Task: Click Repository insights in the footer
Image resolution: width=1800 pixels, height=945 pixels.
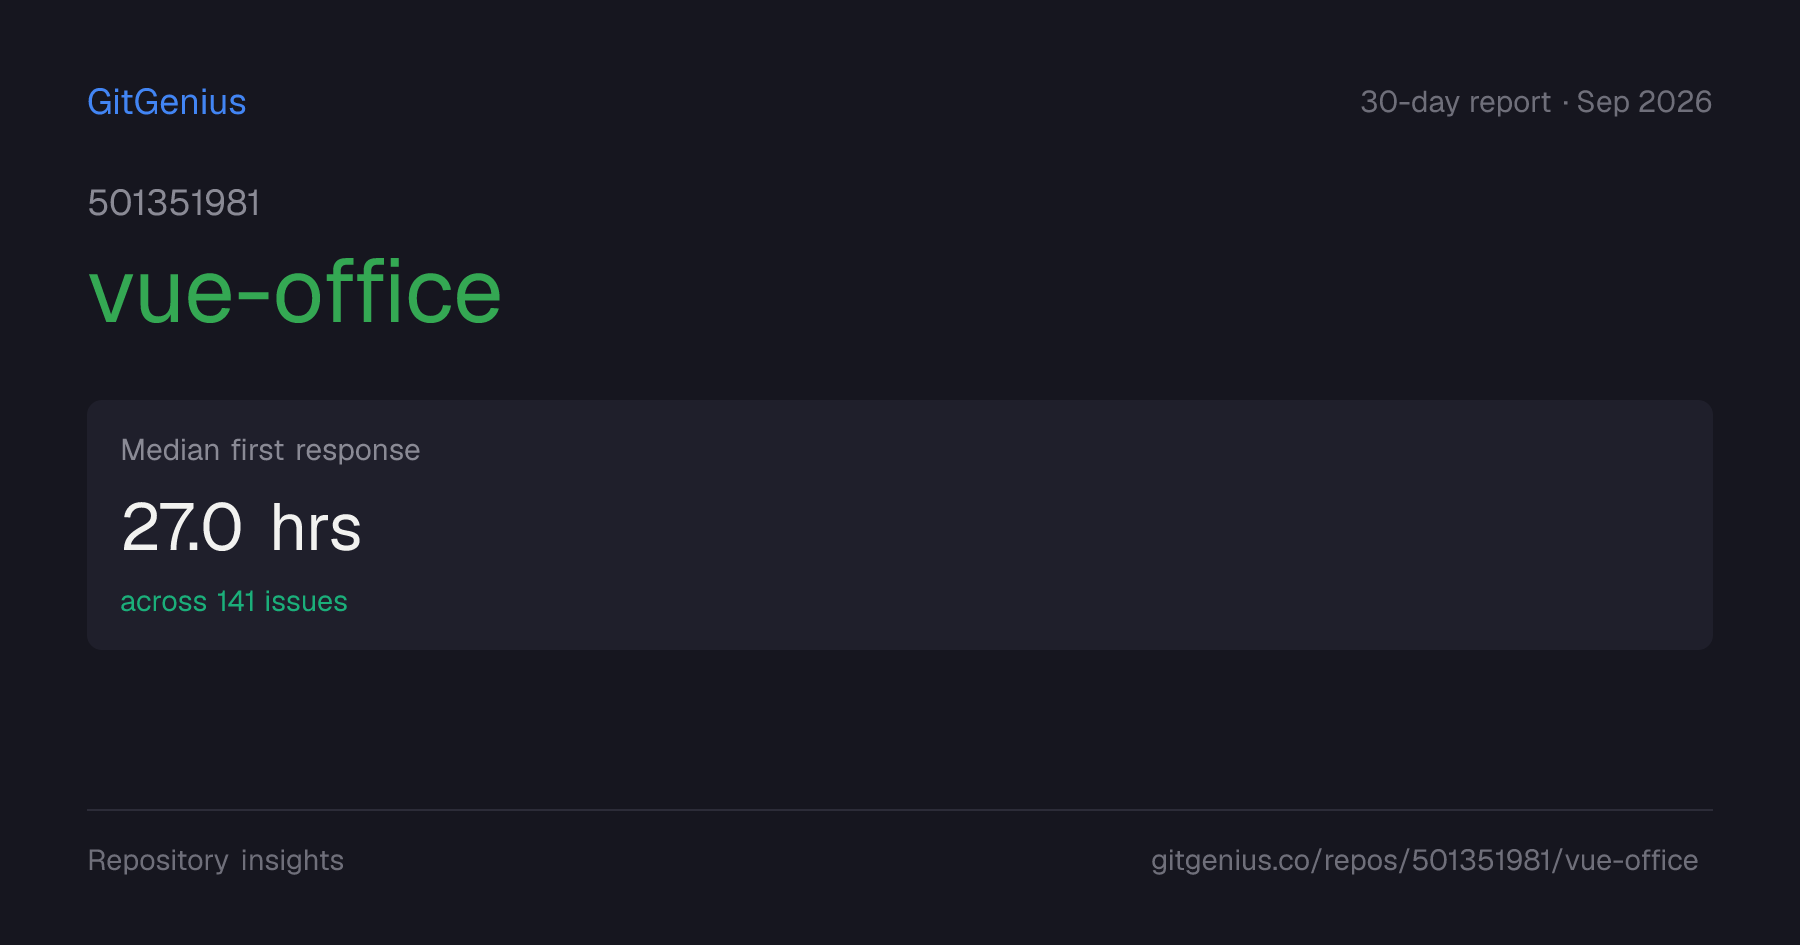Action: point(216,860)
